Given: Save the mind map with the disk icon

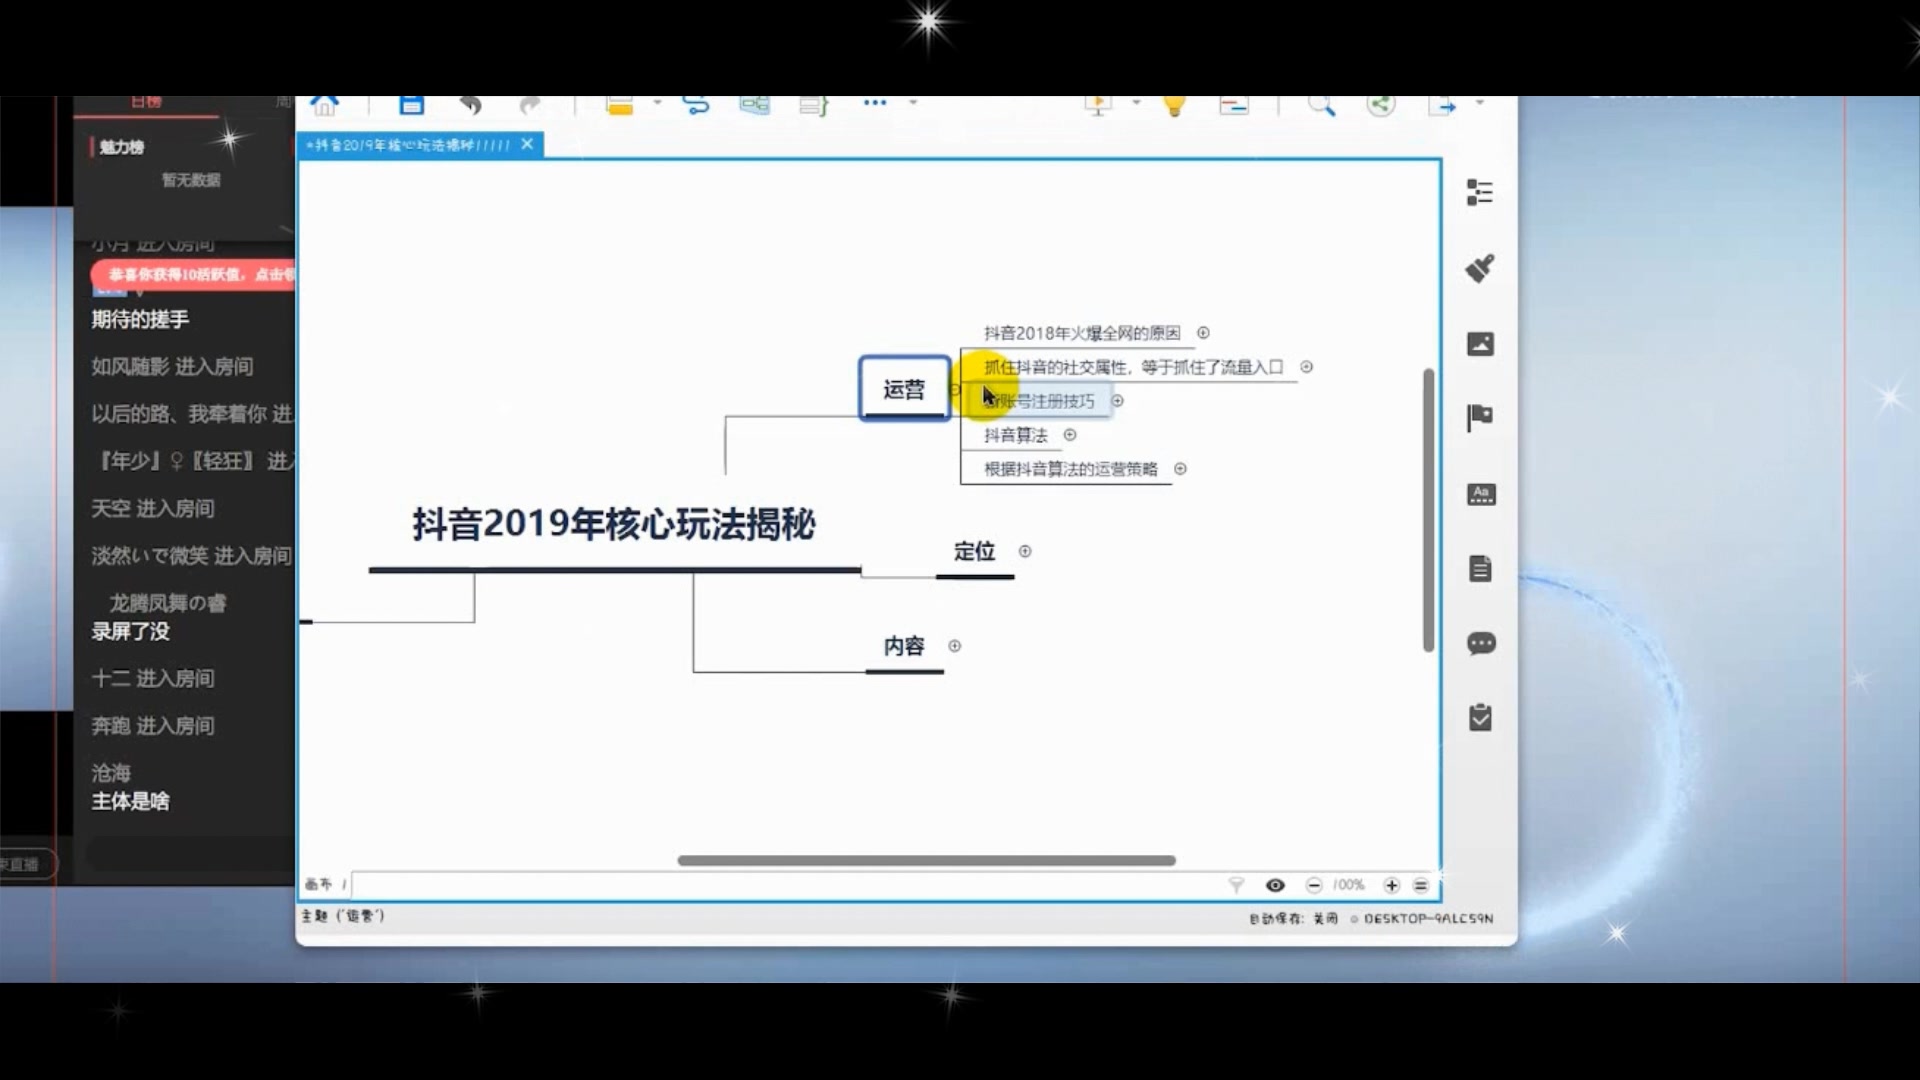Looking at the screenshot, I should pyautogui.click(x=411, y=105).
